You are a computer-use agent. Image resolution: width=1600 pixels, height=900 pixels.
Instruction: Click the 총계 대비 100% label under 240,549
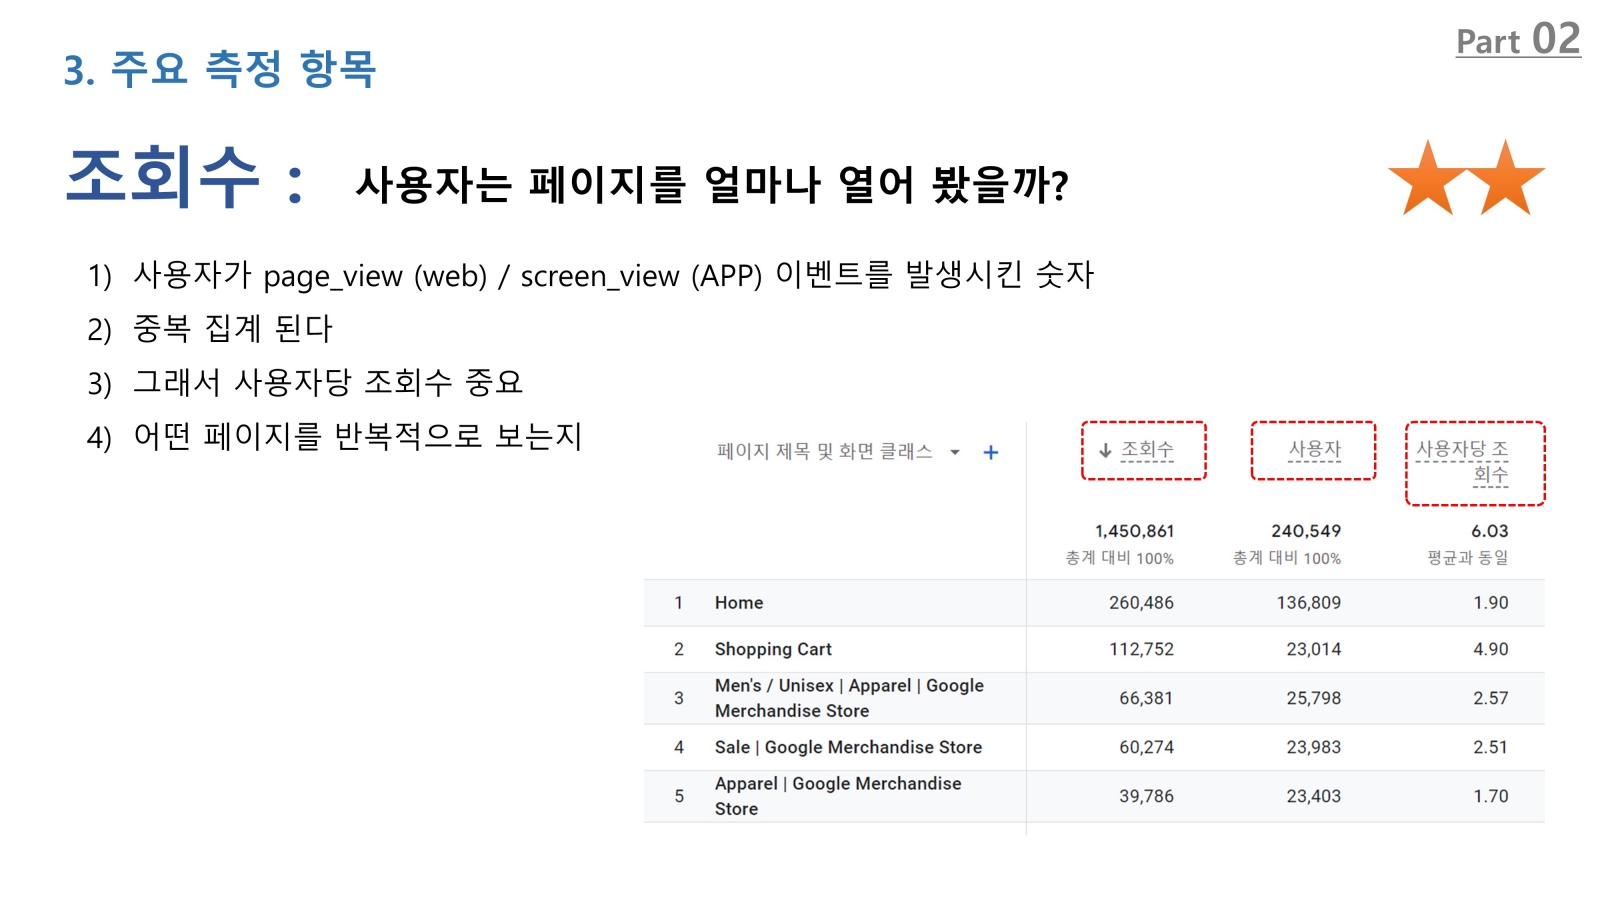coord(1287,558)
